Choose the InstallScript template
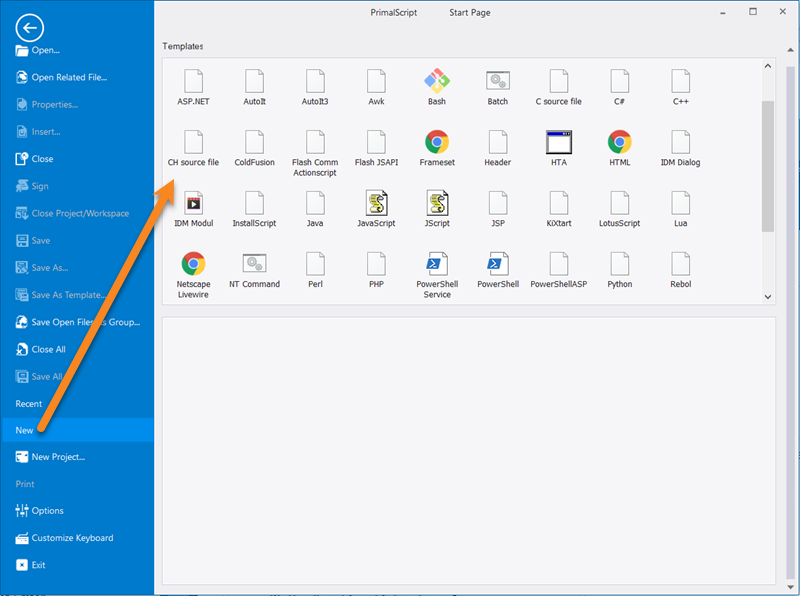 (x=254, y=209)
